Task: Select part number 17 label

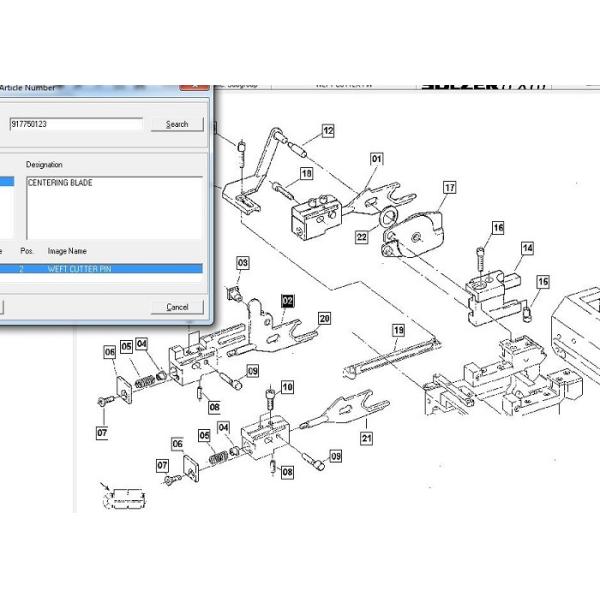Action: (x=450, y=187)
